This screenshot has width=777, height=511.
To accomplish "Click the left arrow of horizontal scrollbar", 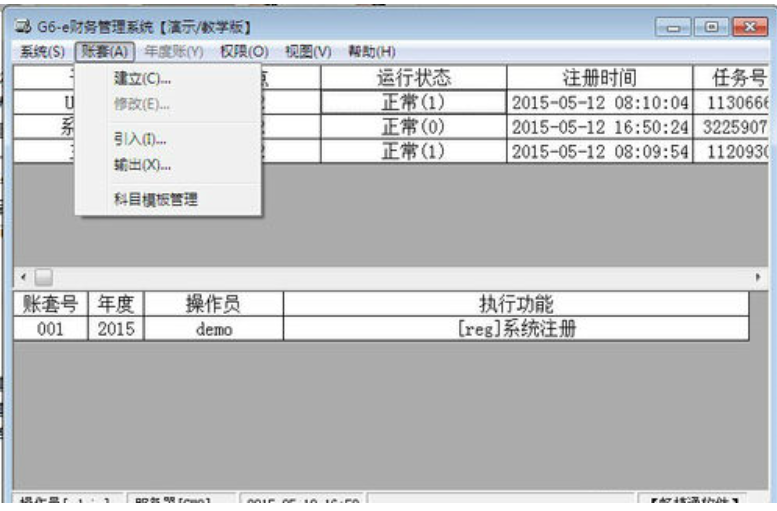I will 23,277.
